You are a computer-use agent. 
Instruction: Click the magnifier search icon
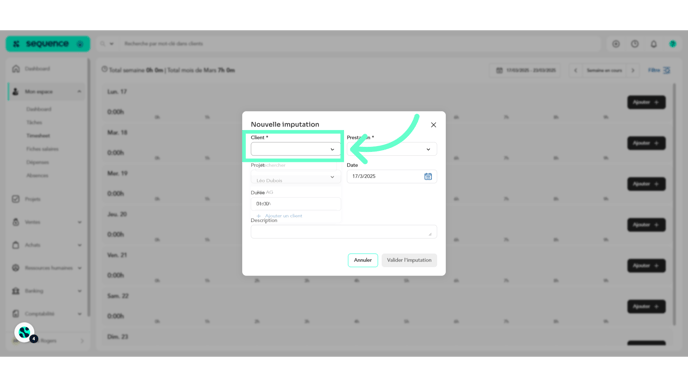103,44
